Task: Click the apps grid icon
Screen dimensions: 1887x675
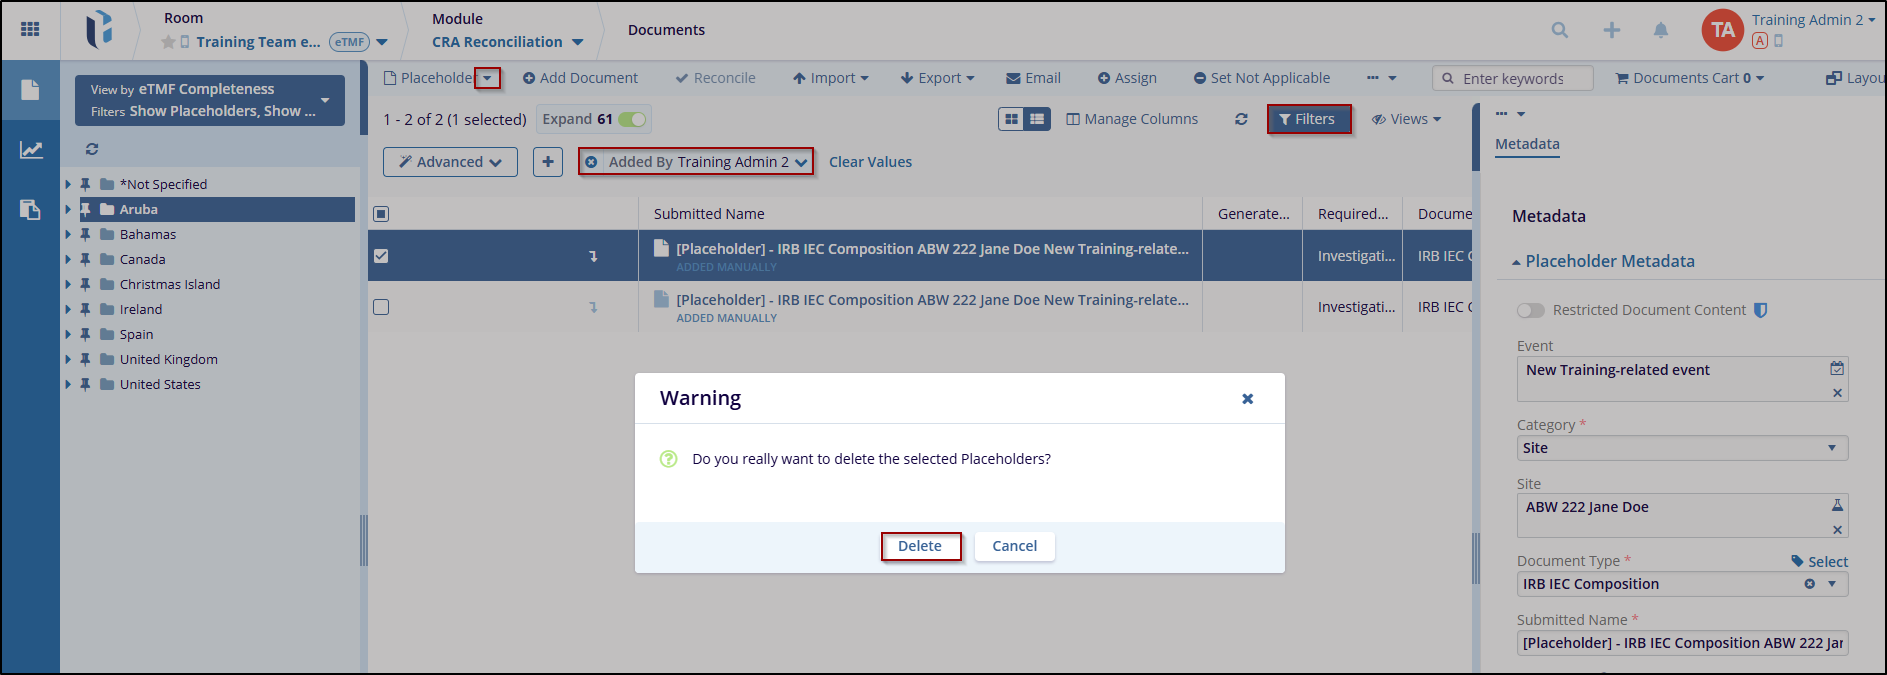Action: (x=30, y=29)
